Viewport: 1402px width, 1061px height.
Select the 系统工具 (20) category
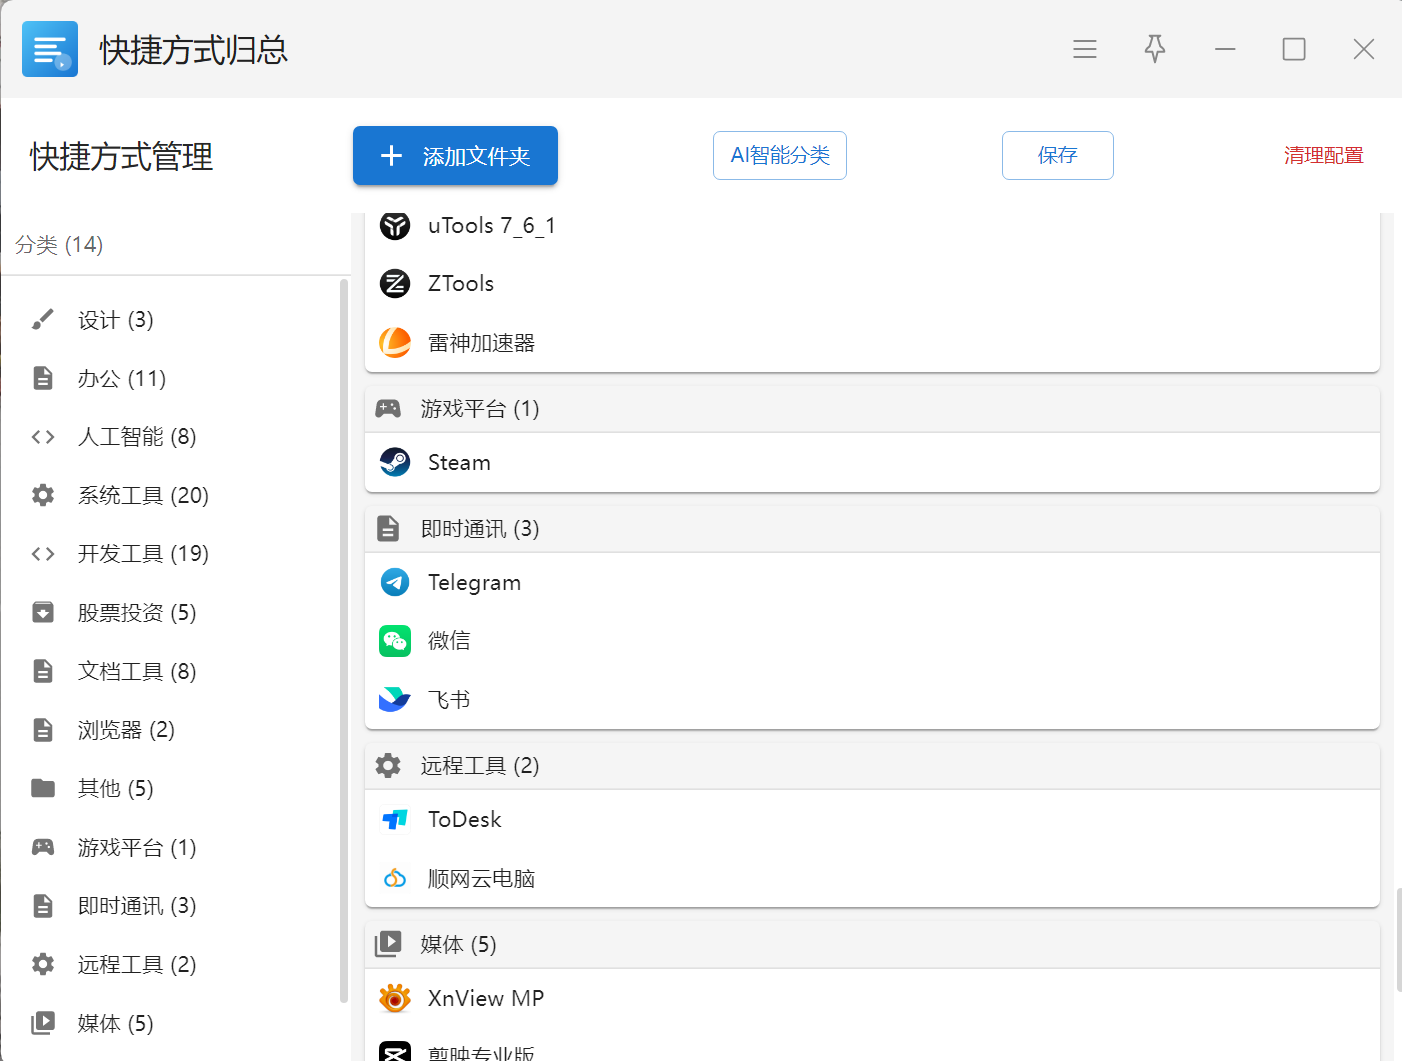pos(143,496)
